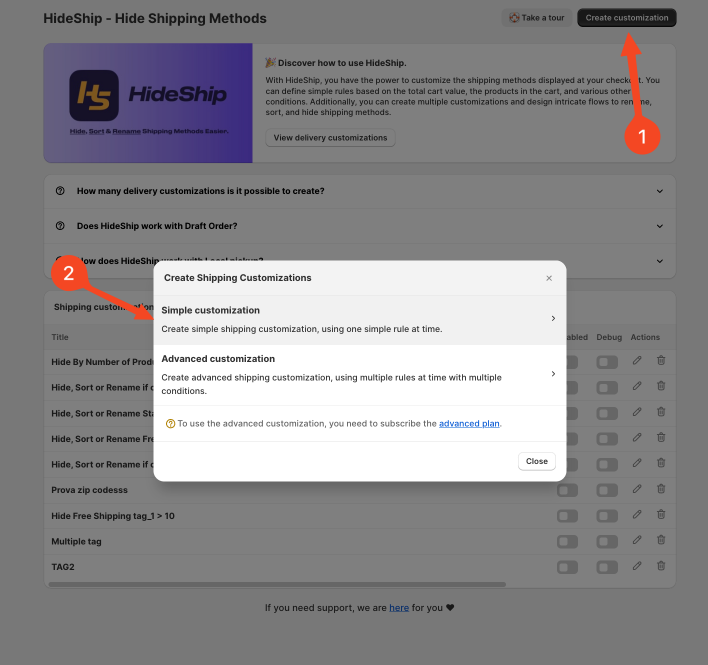Choose the Advanced customization option
The width and height of the screenshot is (708, 665).
[x=360, y=375]
